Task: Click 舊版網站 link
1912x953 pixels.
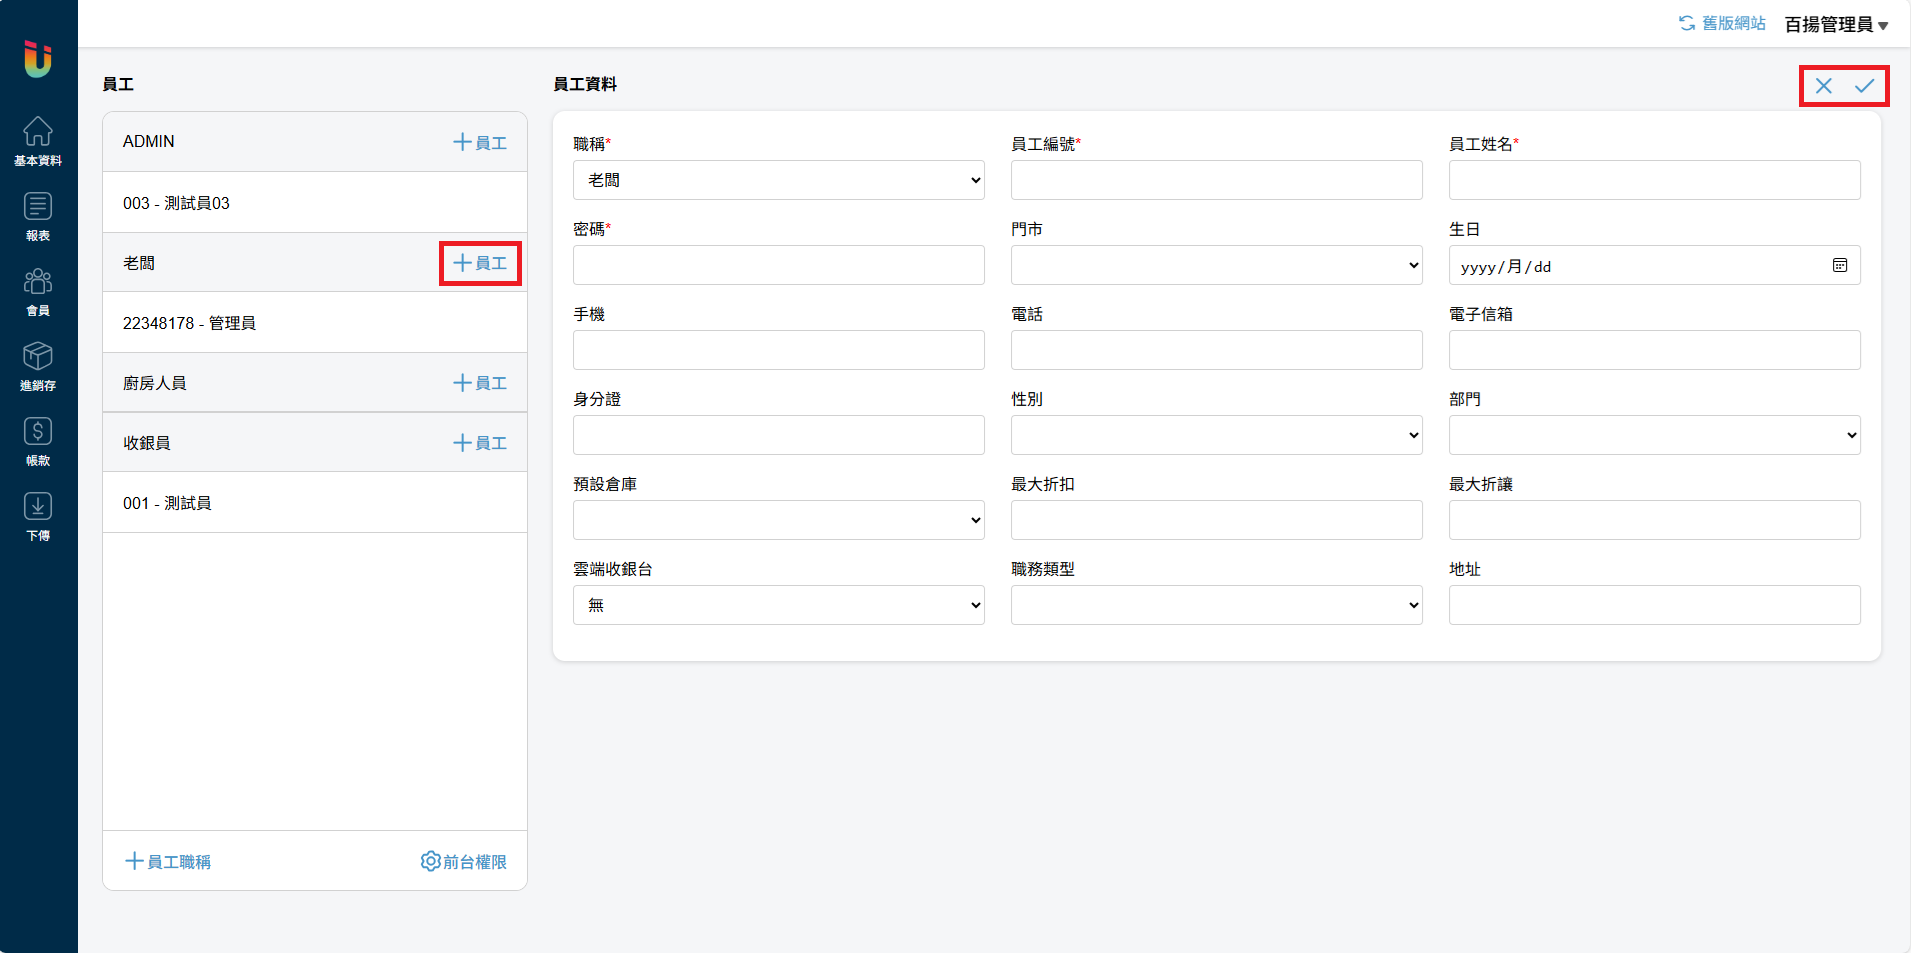Action: 1722,23
